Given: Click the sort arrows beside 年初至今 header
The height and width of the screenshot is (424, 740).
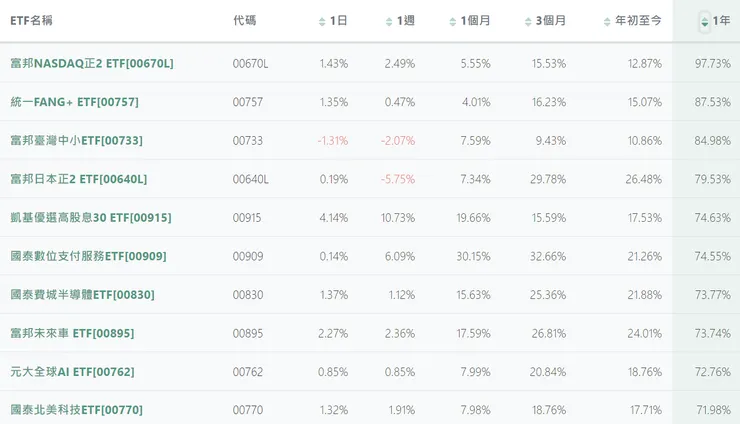Looking at the screenshot, I should click(607, 21).
